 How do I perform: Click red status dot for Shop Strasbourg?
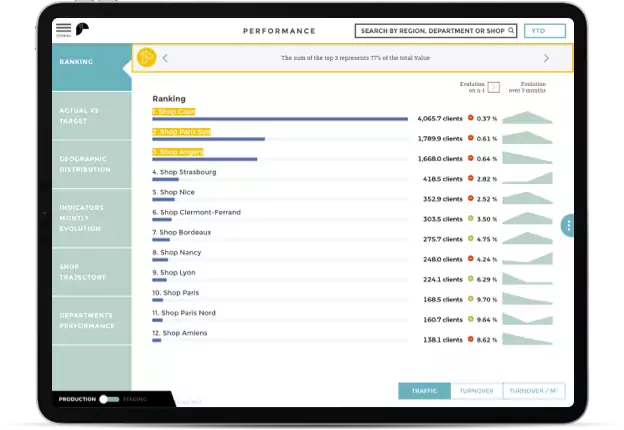tap(470, 178)
